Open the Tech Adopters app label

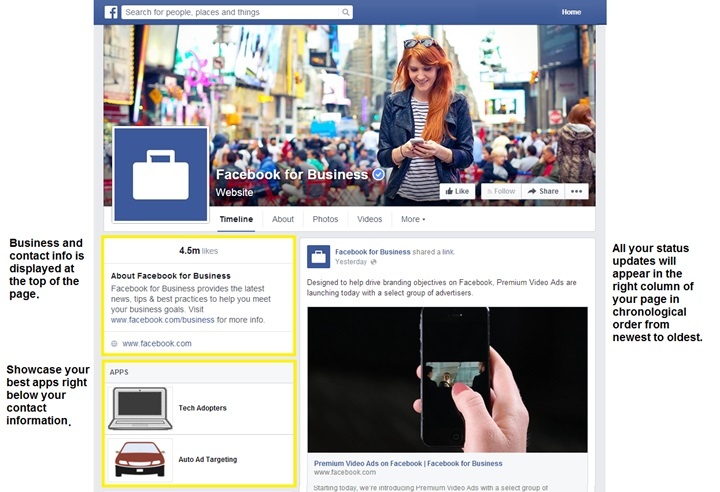point(202,408)
